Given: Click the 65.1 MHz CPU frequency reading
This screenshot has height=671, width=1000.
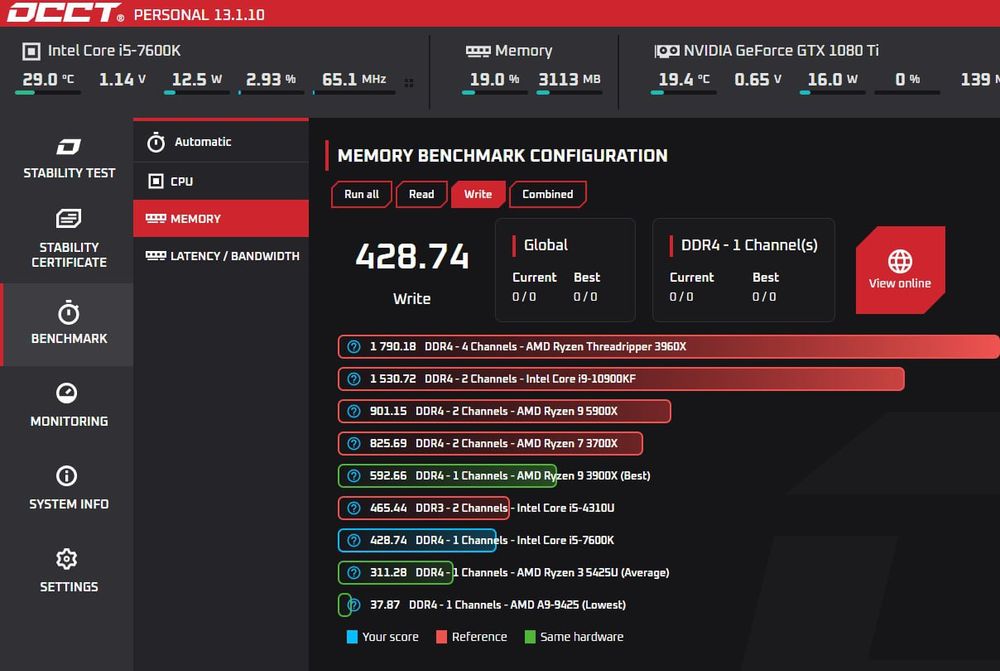Looking at the screenshot, I should (354, 80).
